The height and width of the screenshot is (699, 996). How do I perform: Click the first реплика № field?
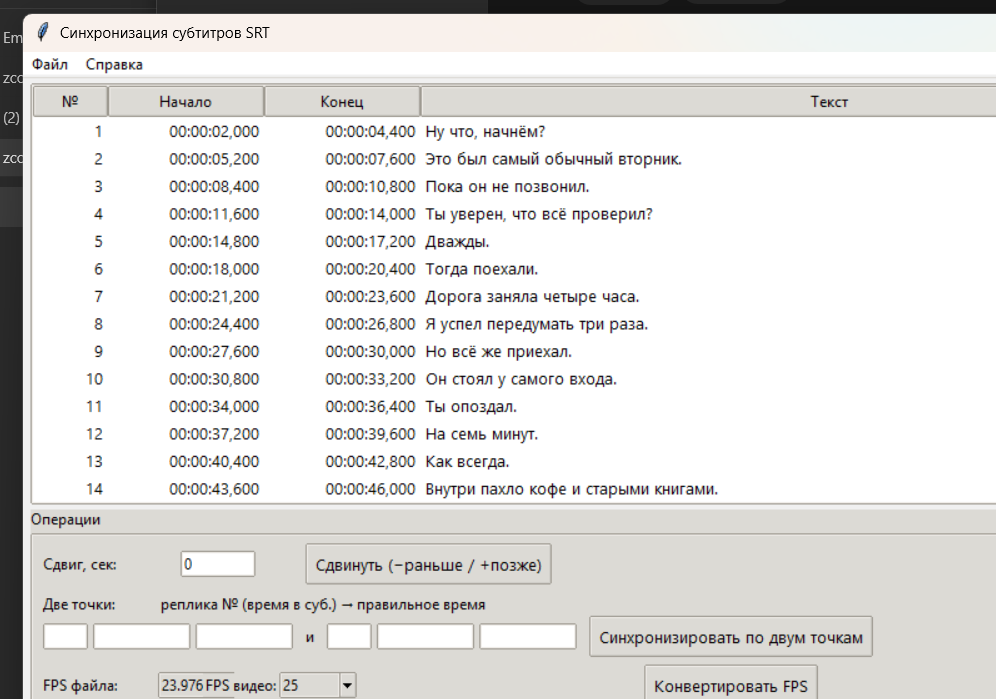pos(65,637)
